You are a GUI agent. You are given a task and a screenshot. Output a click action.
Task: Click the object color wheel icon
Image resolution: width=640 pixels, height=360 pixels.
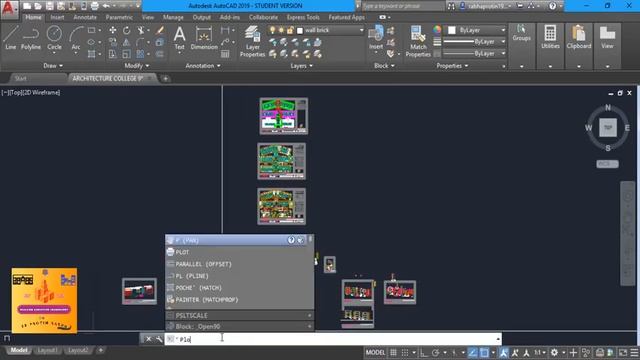coord(437,30)
